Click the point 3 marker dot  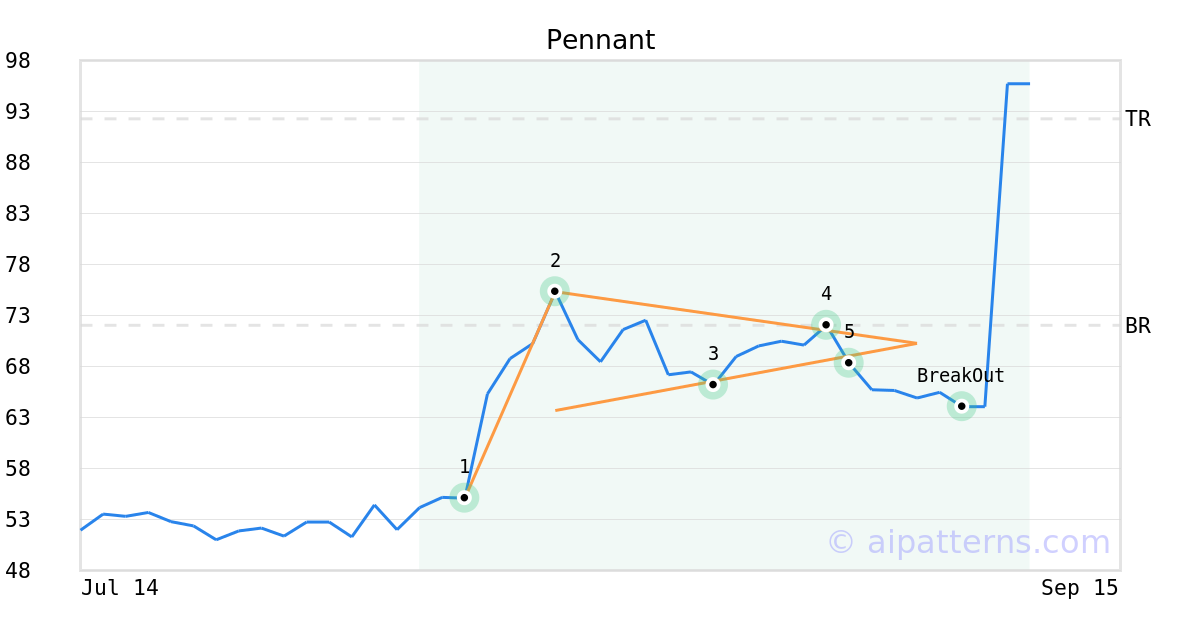(712, 384)
